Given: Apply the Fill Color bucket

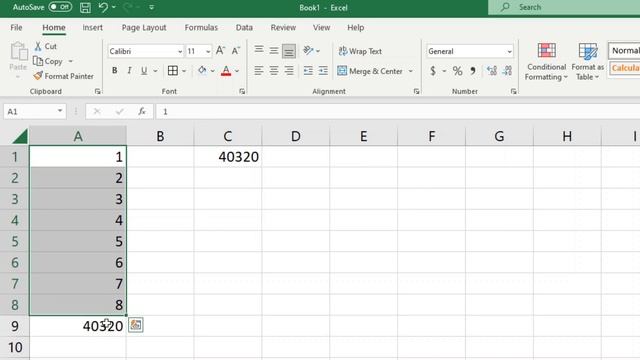Looking at the screenshot, I should click(x=202, y=70).
